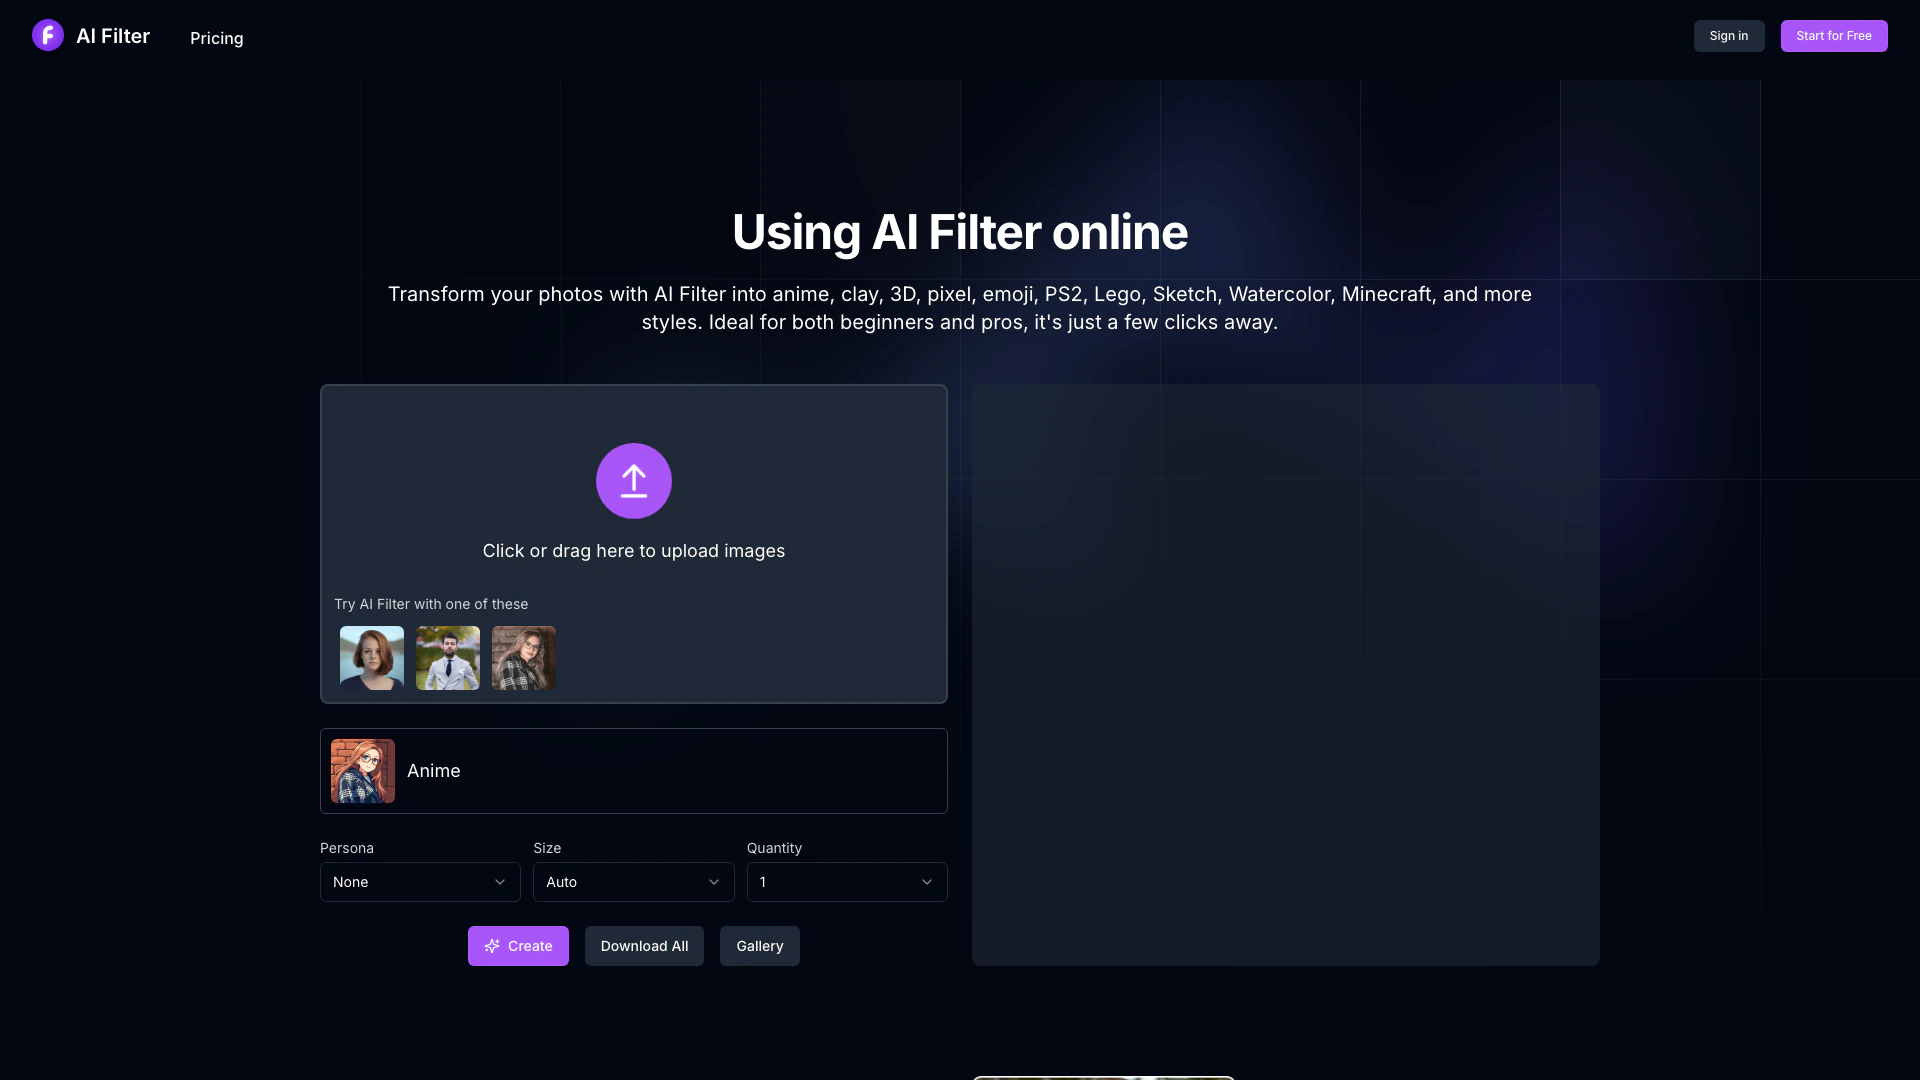Click the sparkle icon on Create button
1920x1080 pixels.
coord(492,946)
